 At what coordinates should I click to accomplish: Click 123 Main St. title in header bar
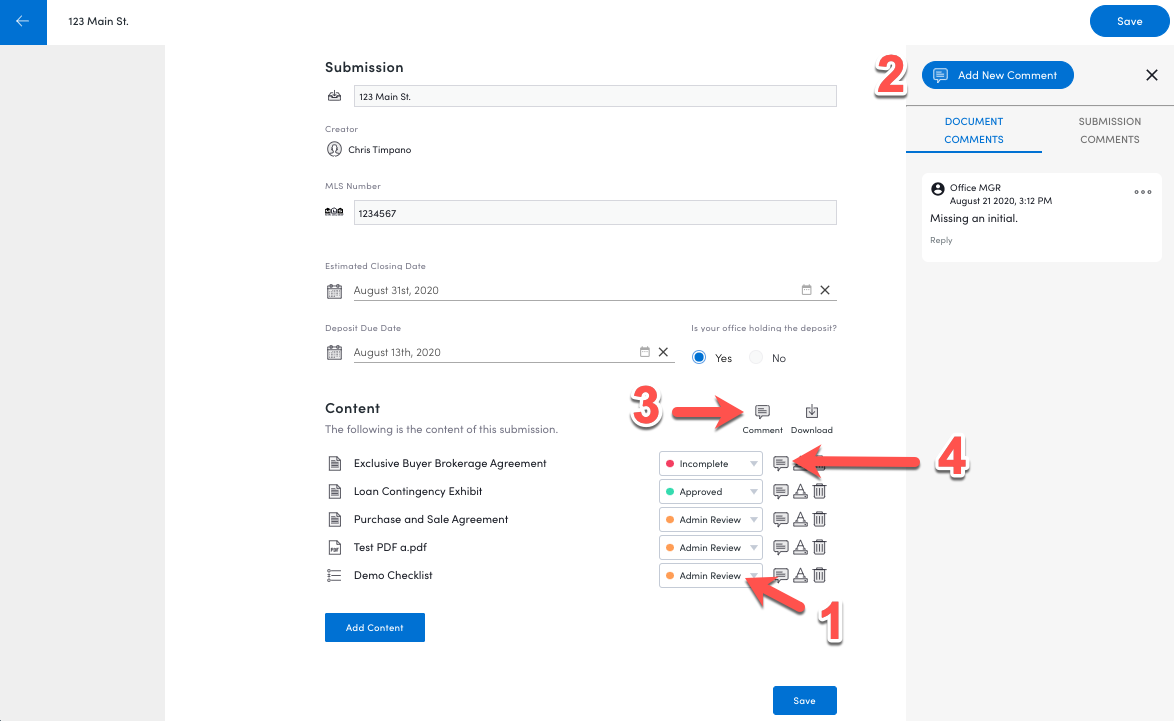tap(98, 21)
